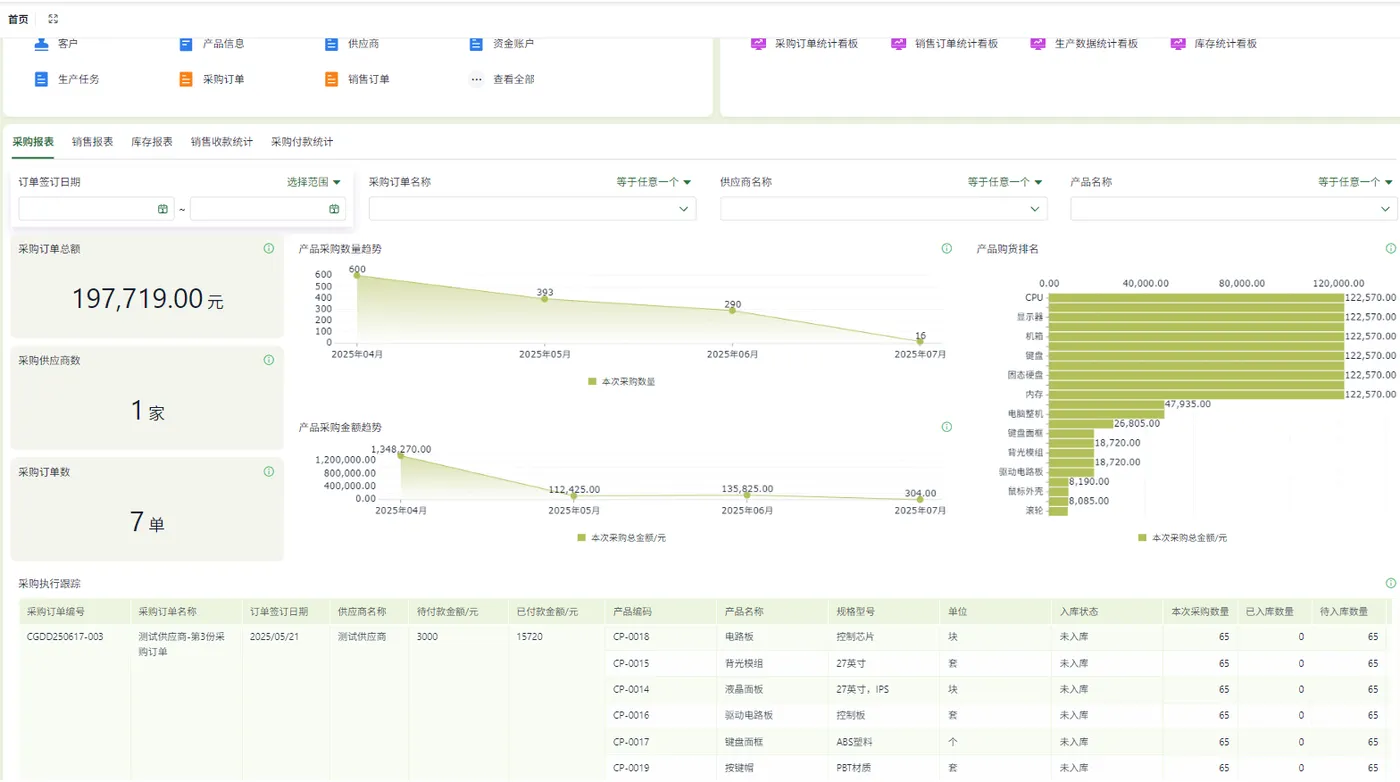Viewport: 1400px width, 782px height.
Task: Open the 资金账户 link
Action: 513,43
